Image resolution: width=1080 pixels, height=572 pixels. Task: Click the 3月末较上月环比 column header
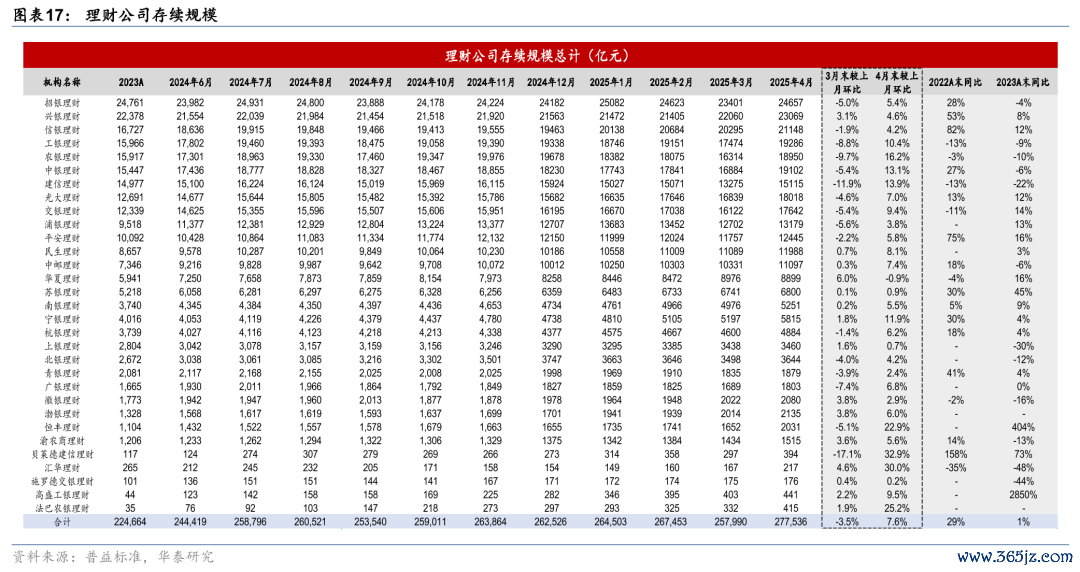coord(847,82)
